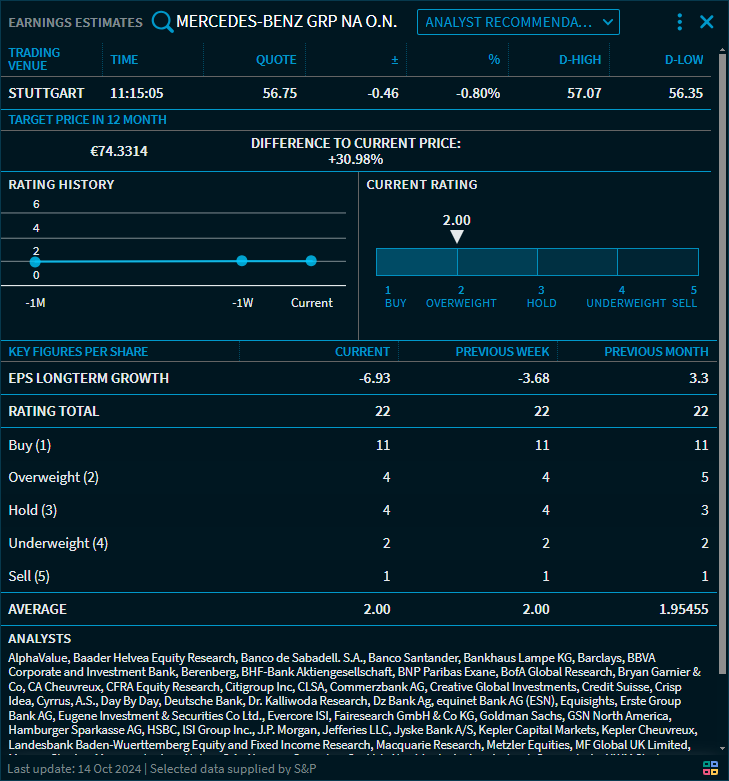Click the Quote column header
This screenshot has height=781, width=729.
pyautogui.click(x=276, y=59)
